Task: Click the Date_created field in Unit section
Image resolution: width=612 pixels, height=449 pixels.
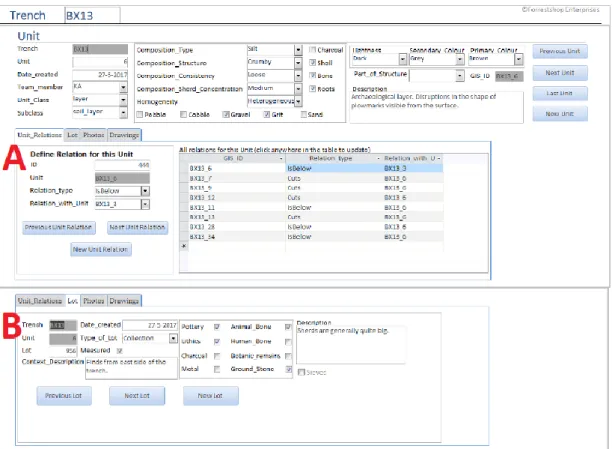Action: tap(100, 74)
